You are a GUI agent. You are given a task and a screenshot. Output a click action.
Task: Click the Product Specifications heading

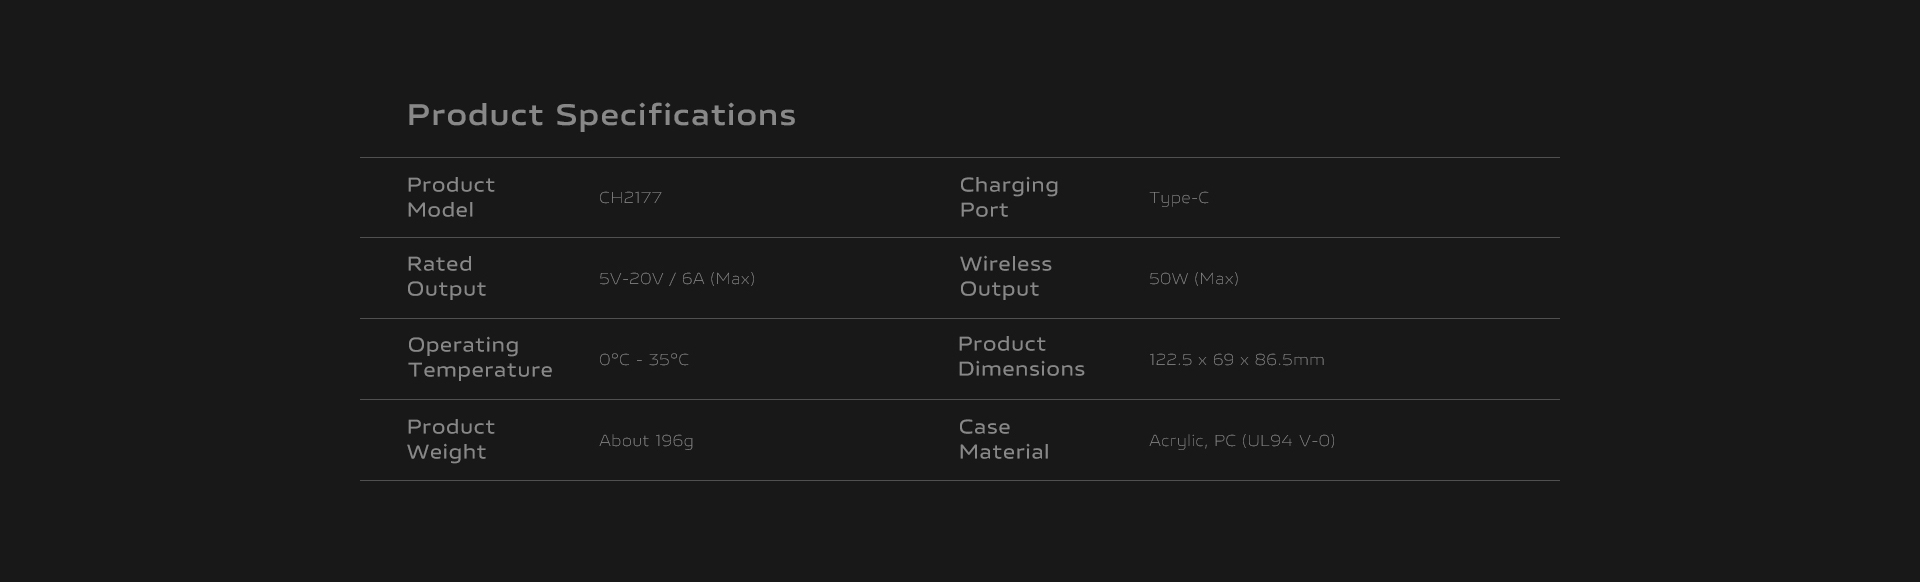point(601,115)
